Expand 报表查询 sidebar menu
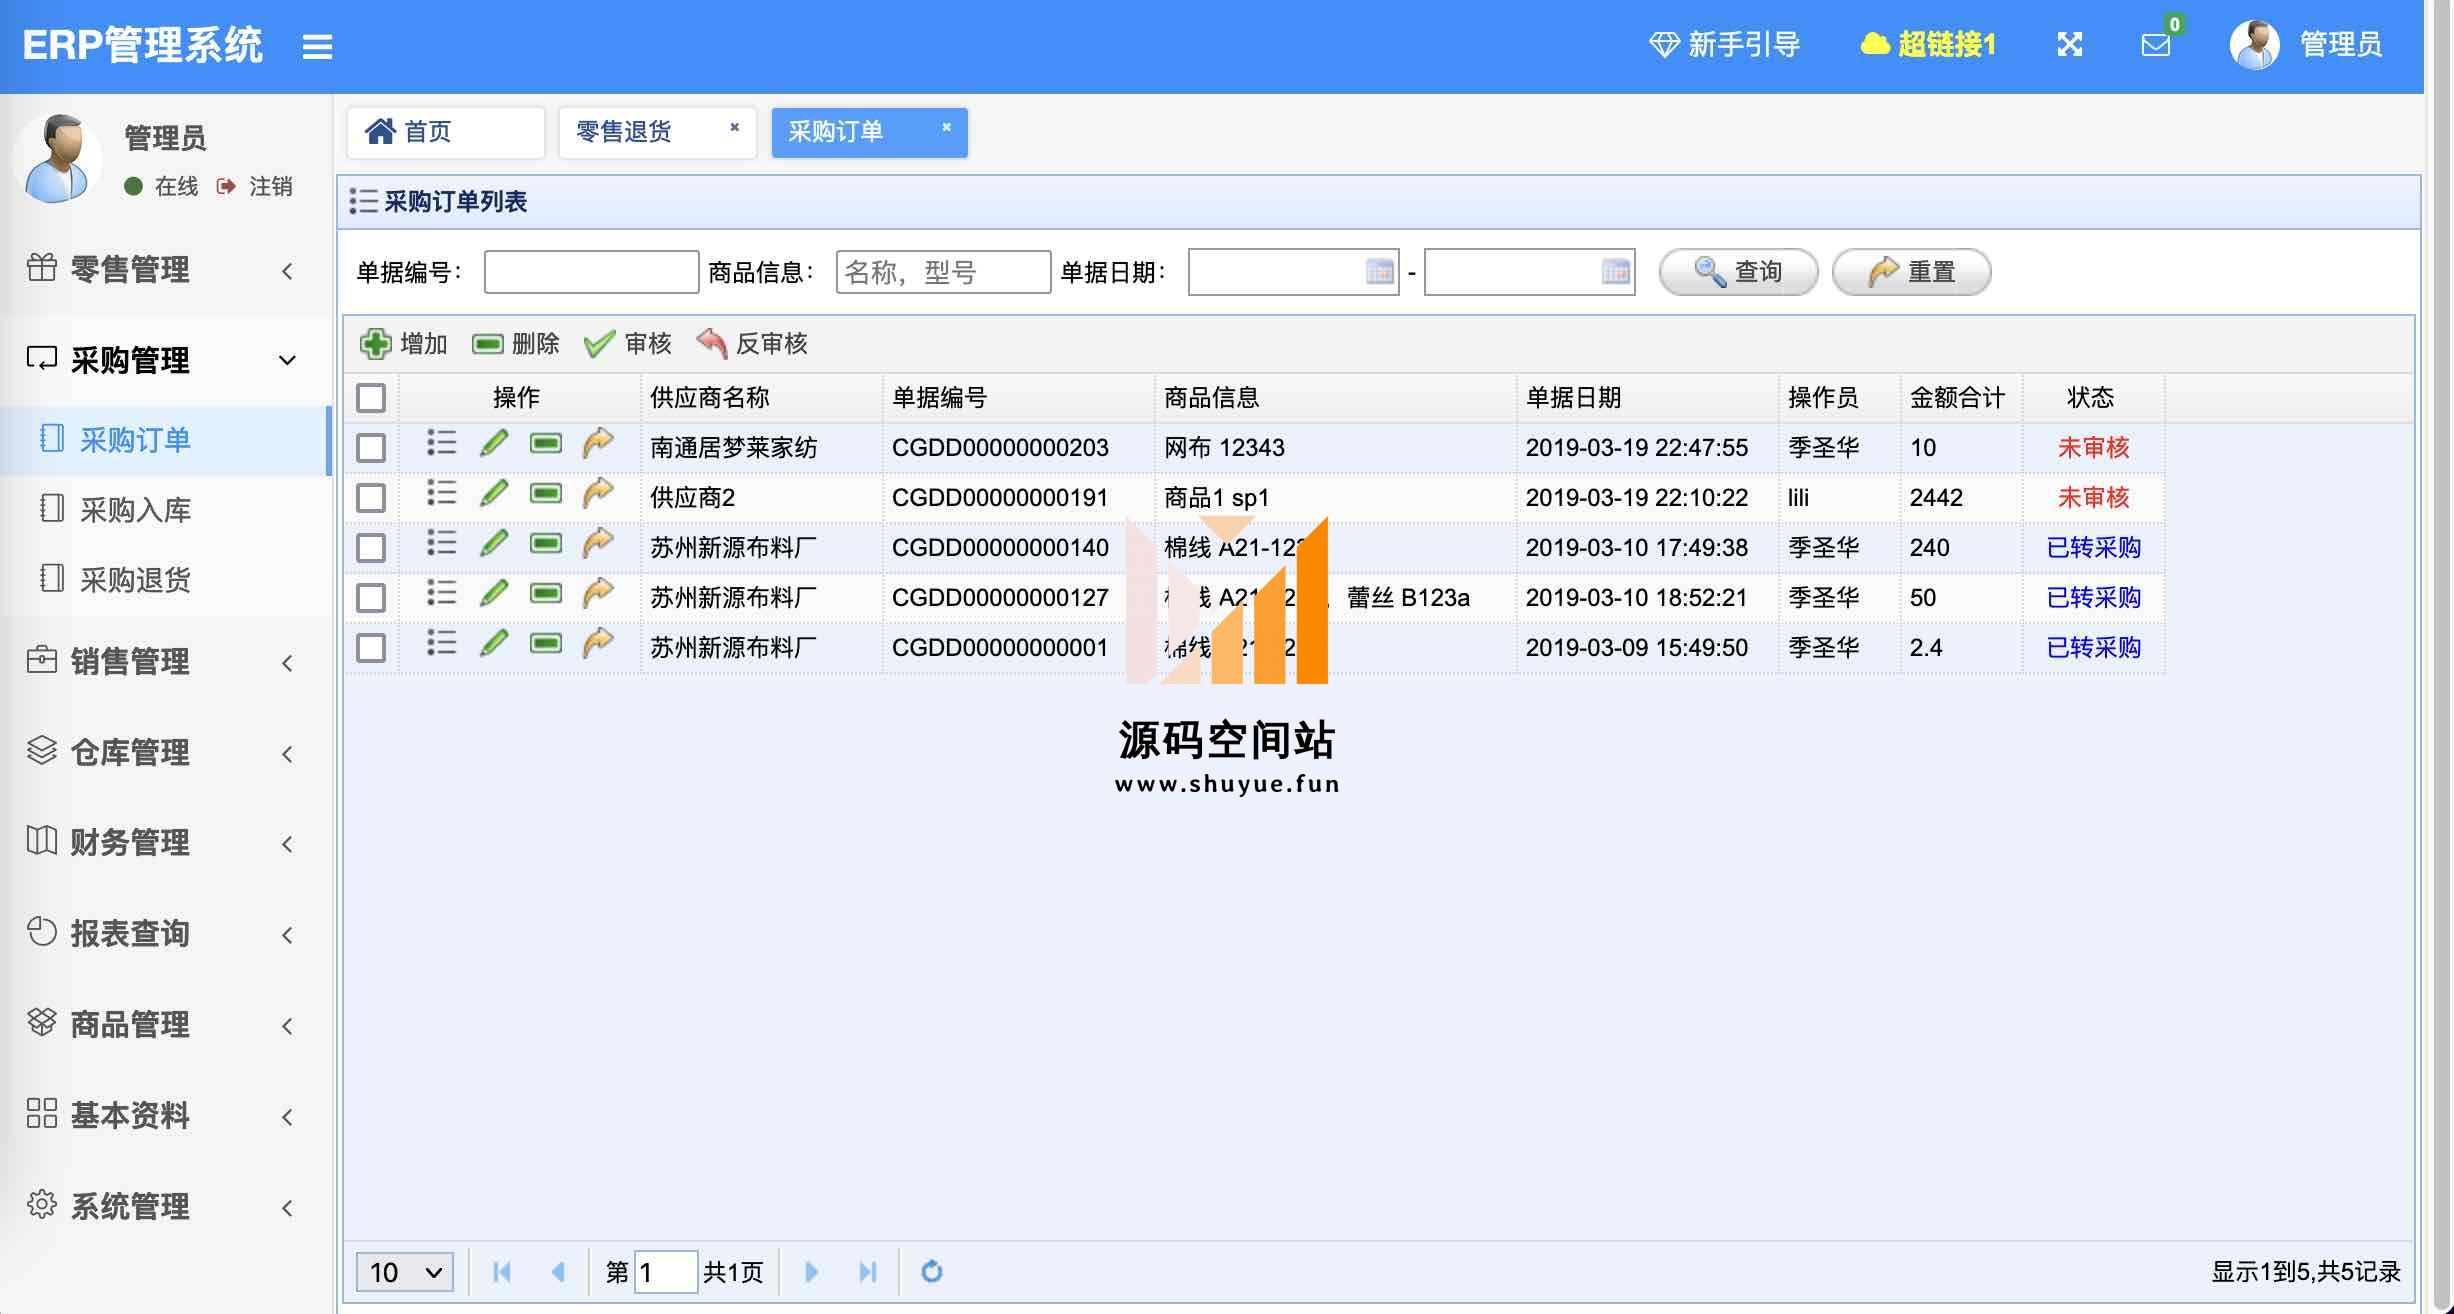This screenshot has height=1314, width=2454. tap(165, 933)
